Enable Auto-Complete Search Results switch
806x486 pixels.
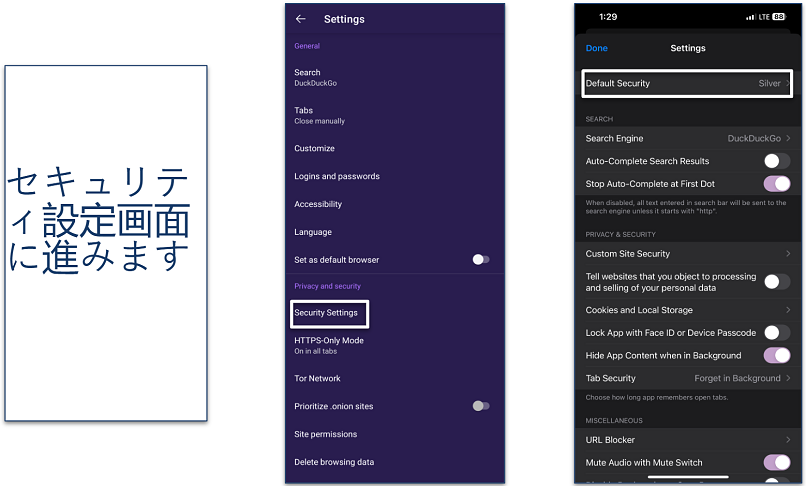pyautogui.click(x=776, y=161)
